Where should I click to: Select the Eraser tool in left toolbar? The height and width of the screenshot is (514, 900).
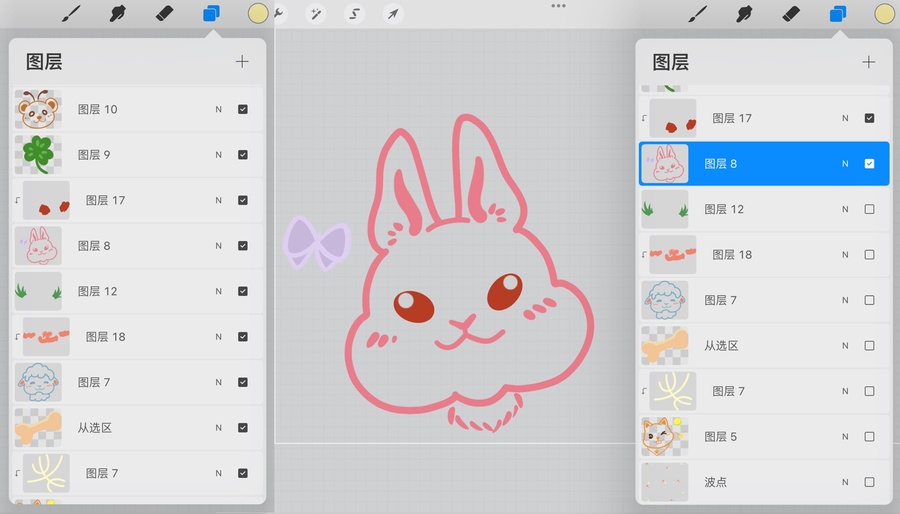point(165,13)
